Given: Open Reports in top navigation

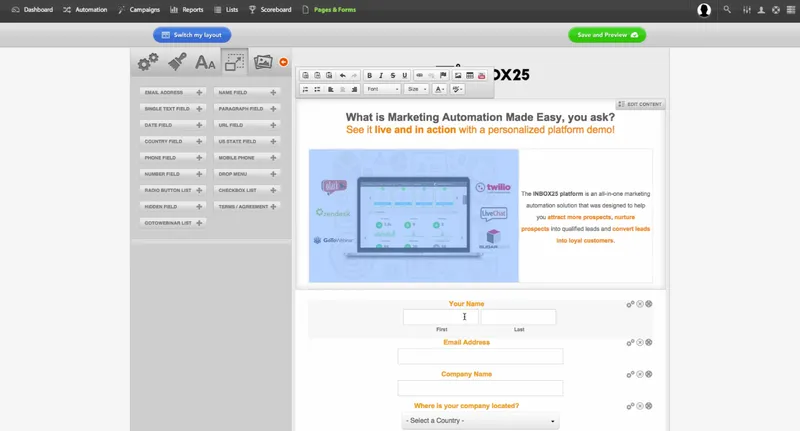Looking at the screenshot, I should pyautogui.click(x=187, y=10).
